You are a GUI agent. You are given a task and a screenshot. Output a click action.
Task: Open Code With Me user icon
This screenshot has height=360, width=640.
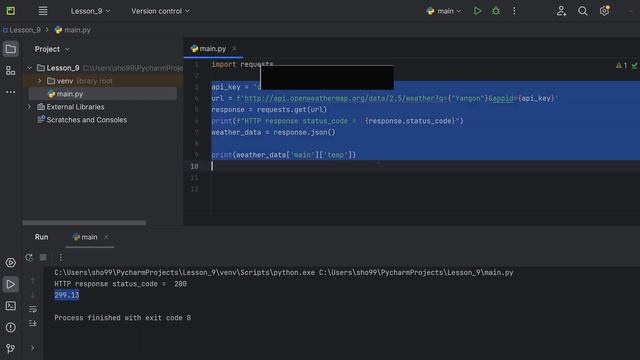coord(561,11)
